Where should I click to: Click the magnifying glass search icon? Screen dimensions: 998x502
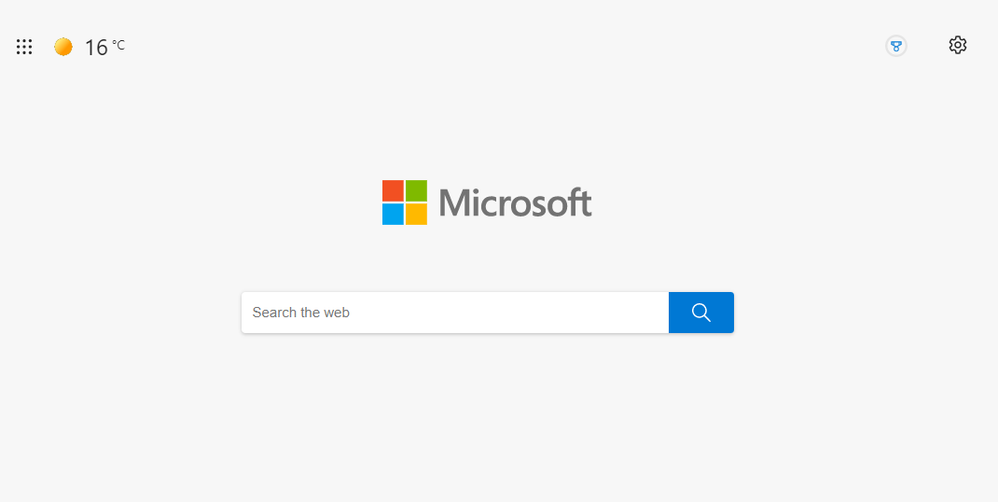[x=701, y=312]
